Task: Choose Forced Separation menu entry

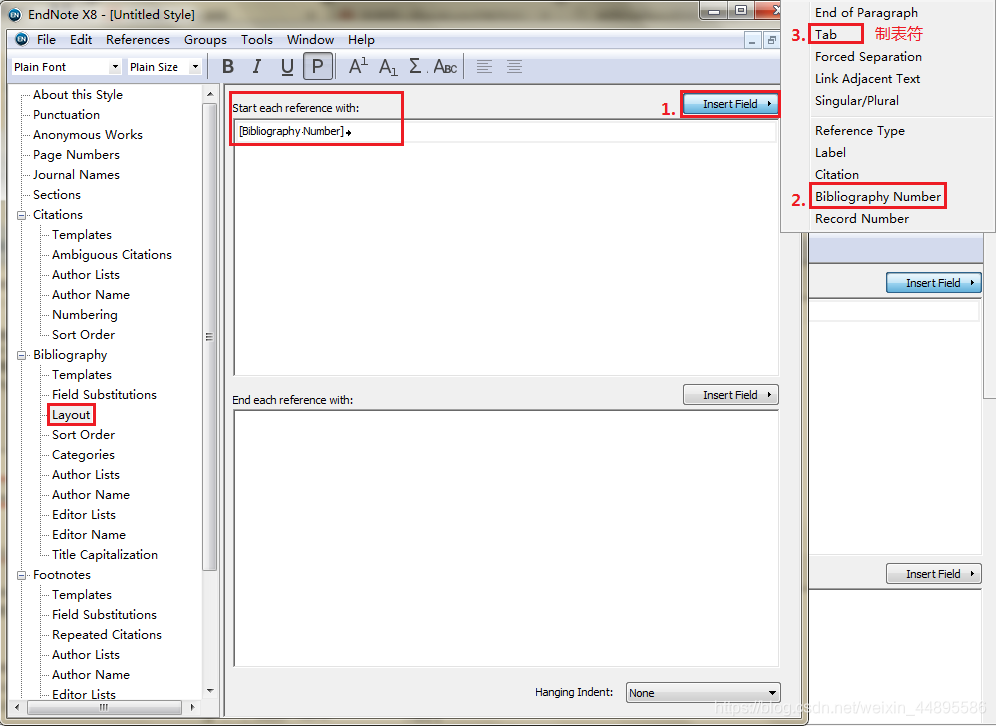Action: point(868,57)
